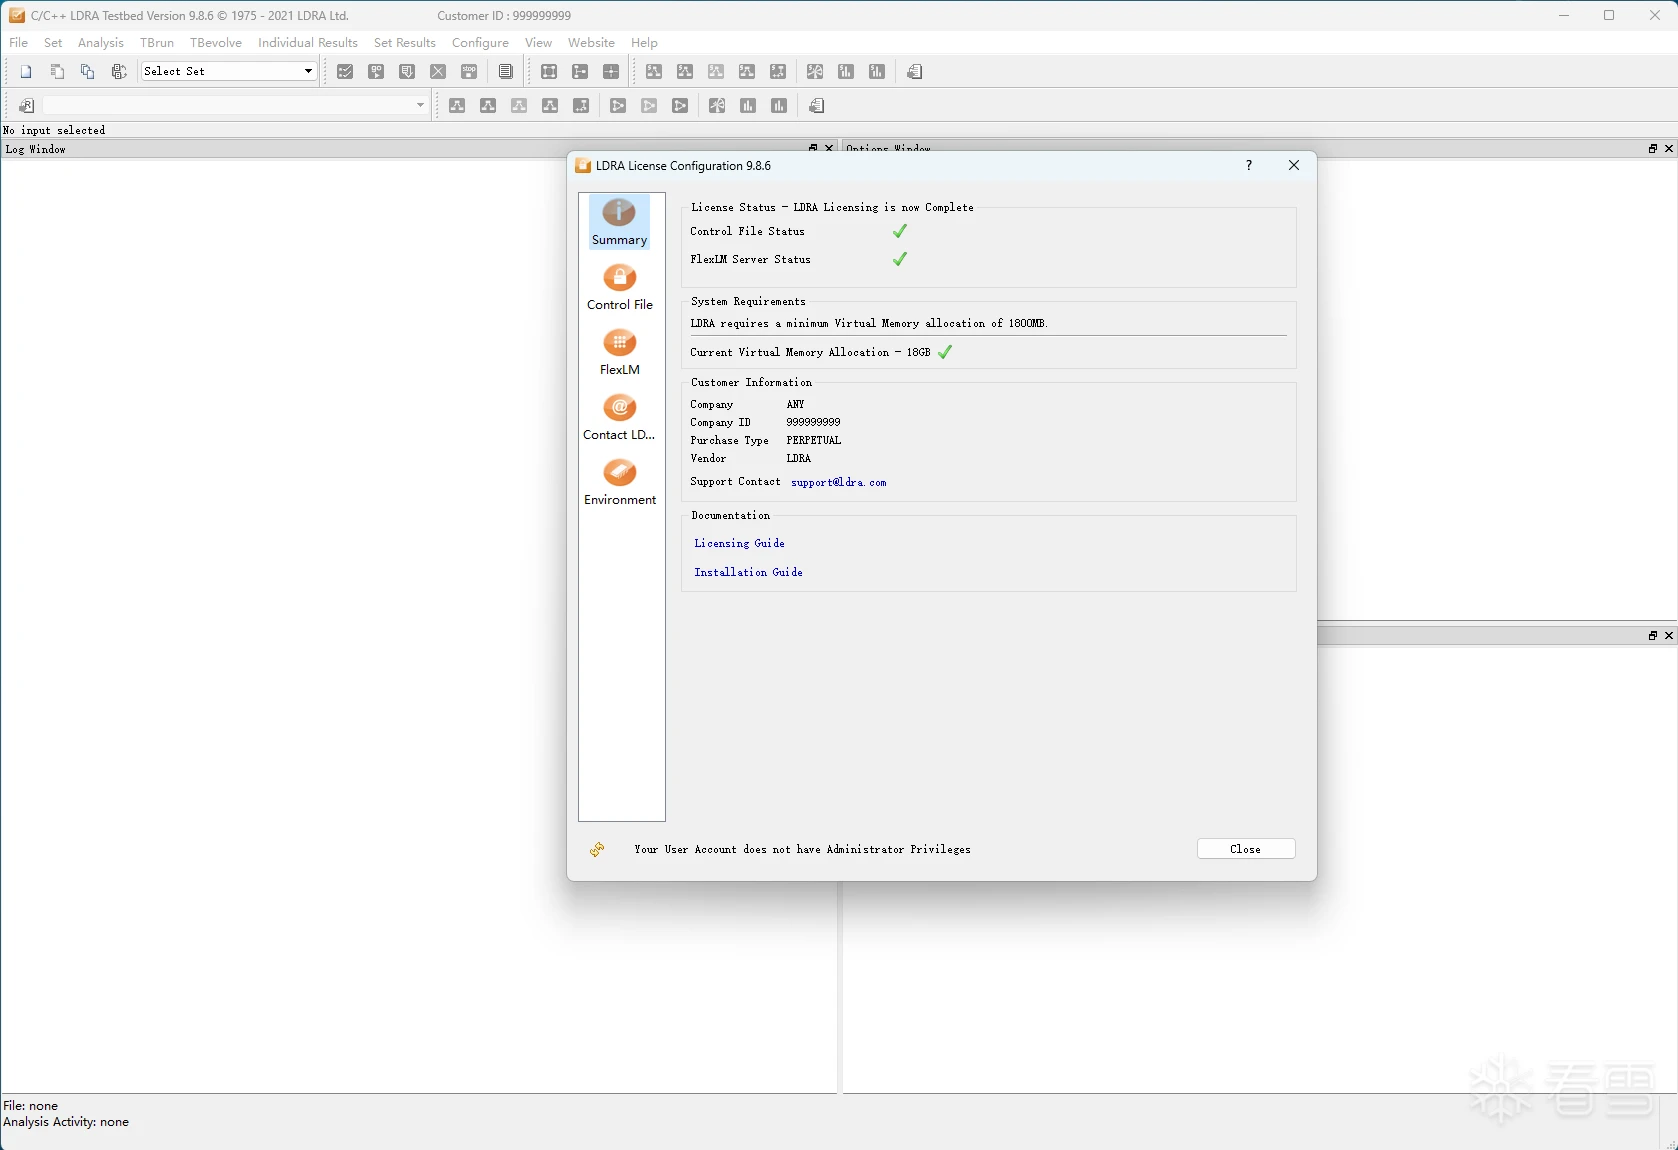Open the Analysis menu
This screenshot has height=1150, width=1678.
coord(101,43)
